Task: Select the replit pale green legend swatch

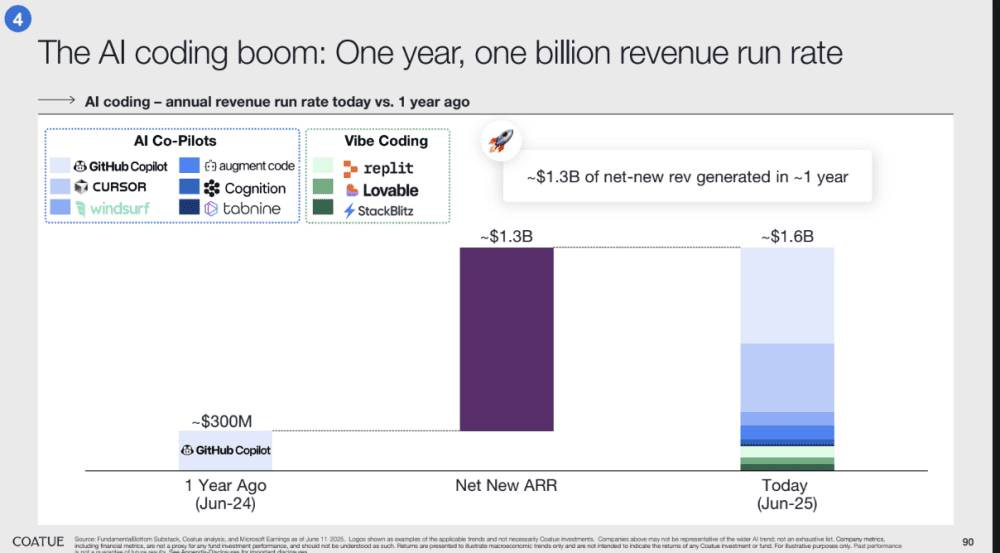Action: point(323,165)
